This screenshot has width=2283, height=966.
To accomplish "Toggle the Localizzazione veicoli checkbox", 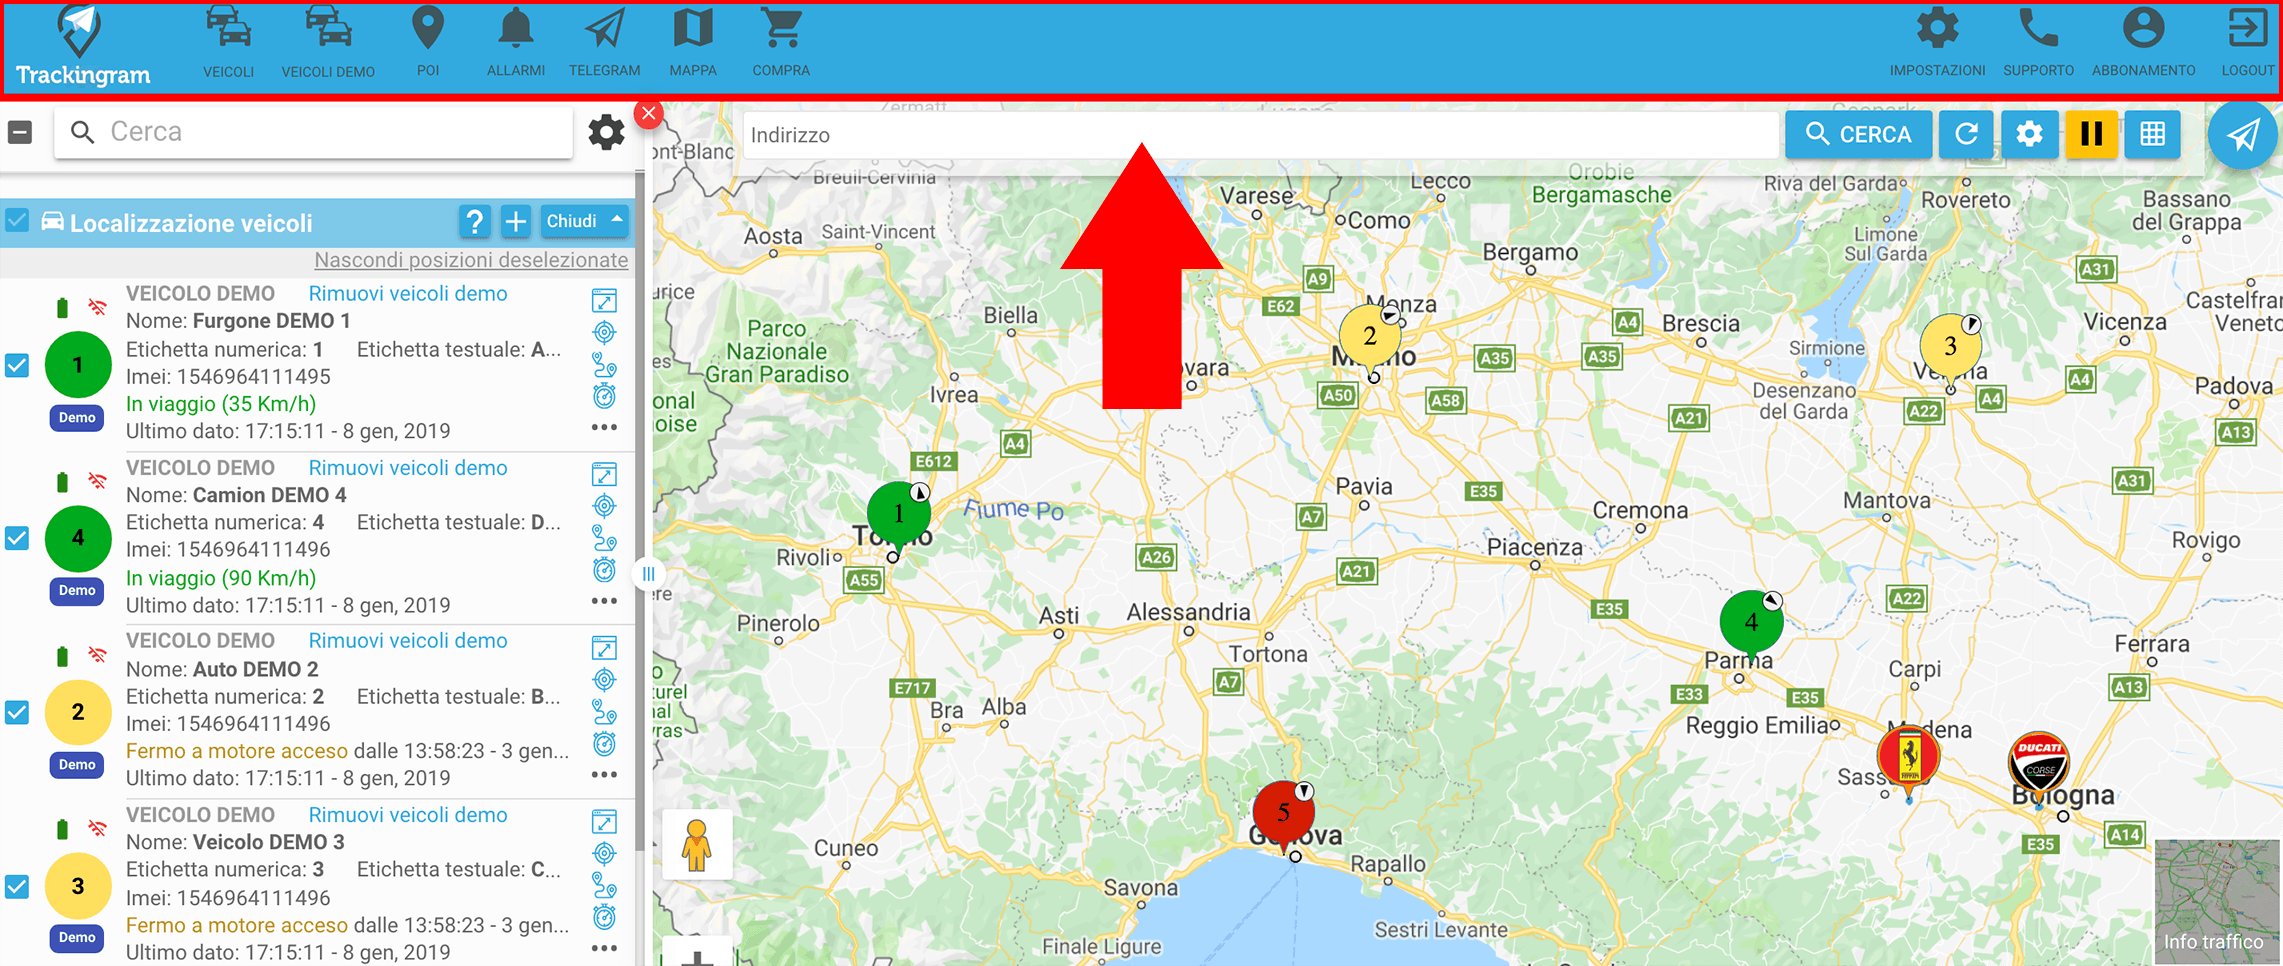I will pos(18,221).
